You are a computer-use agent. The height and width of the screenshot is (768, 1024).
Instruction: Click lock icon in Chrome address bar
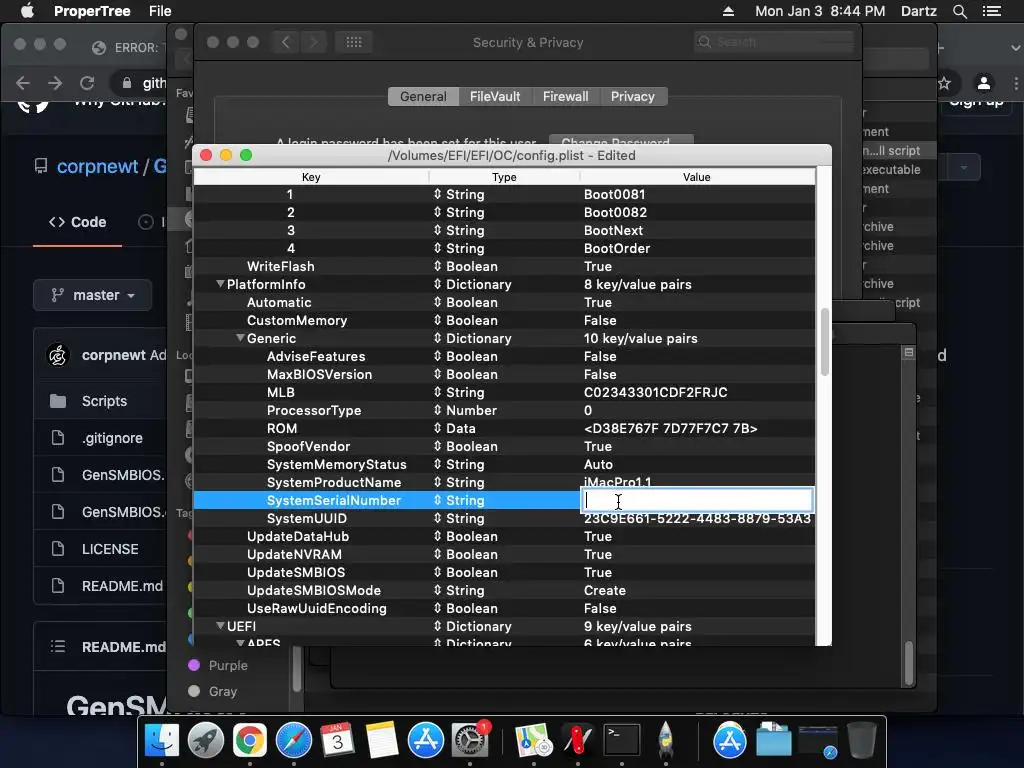coord(127,83)
